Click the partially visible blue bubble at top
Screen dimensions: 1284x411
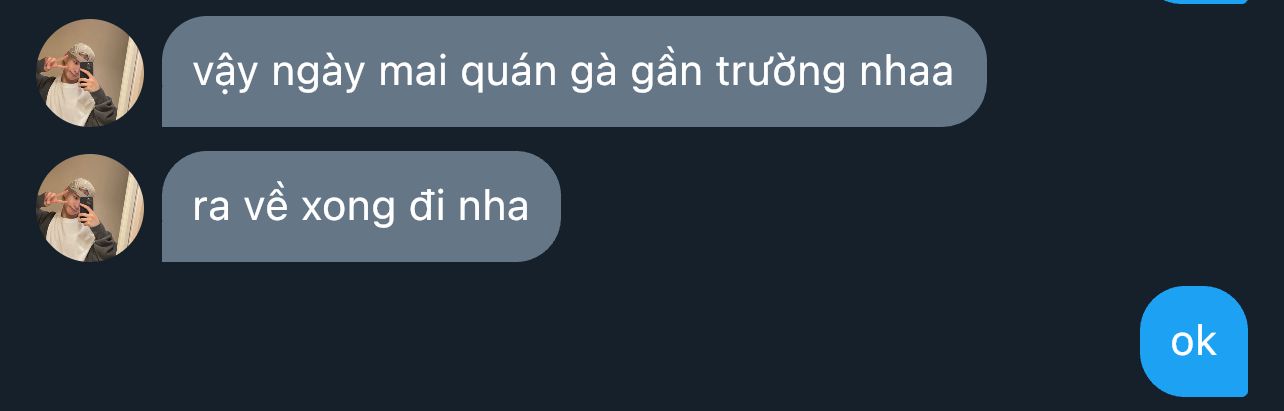[x=1200, y=2]
